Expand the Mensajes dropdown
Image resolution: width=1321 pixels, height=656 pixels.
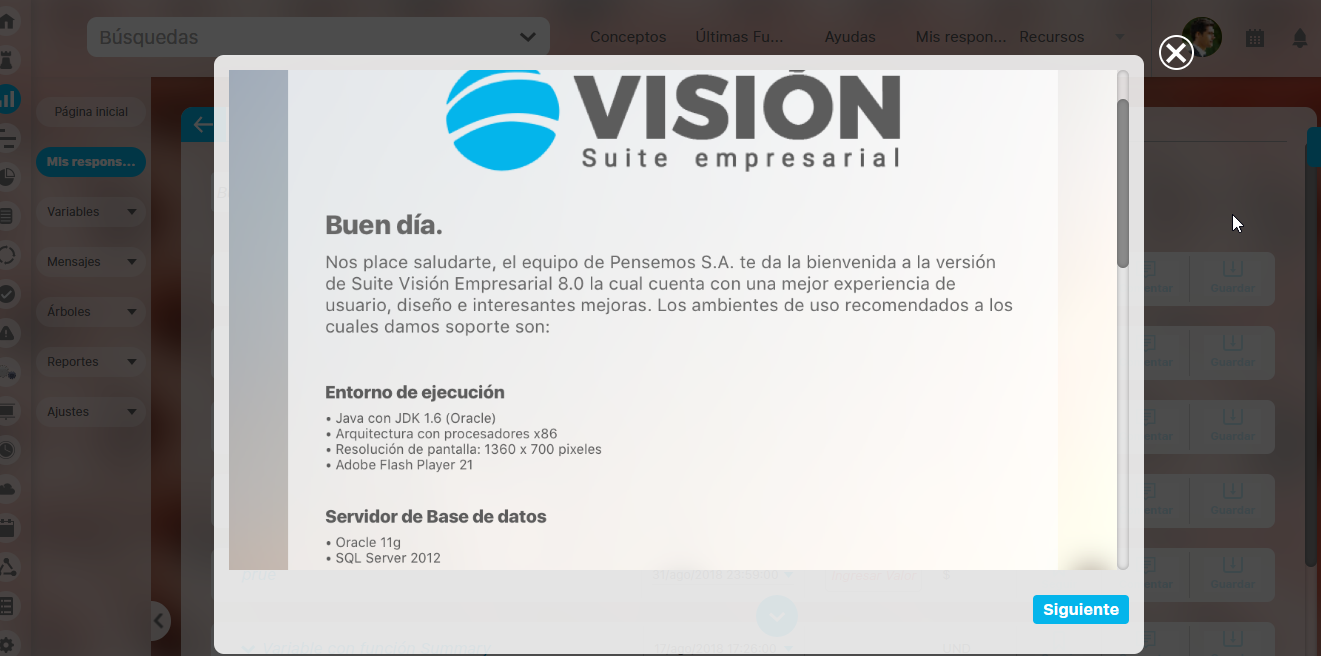coord(91,262)
